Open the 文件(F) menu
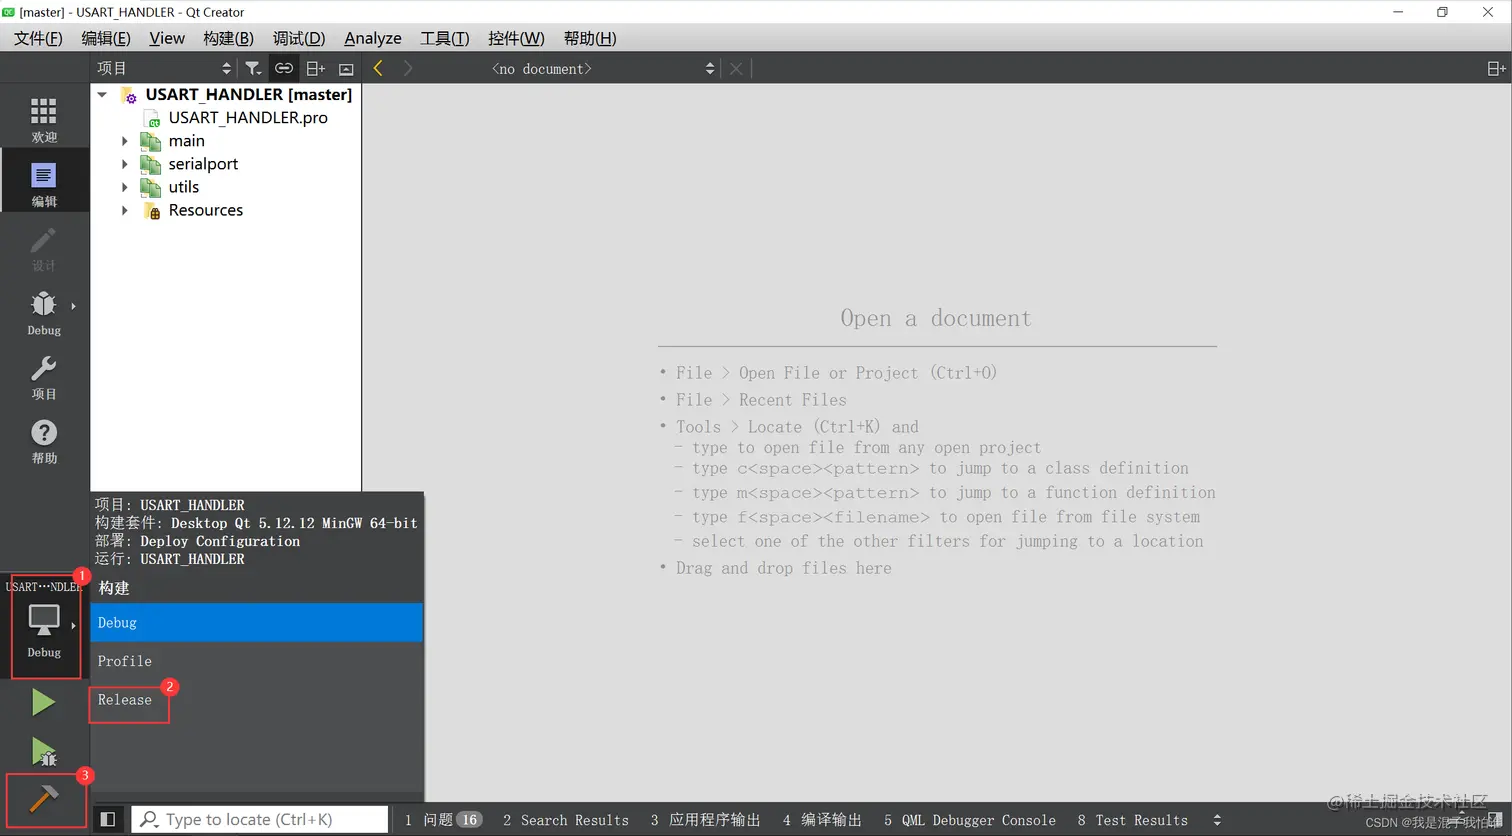 point(38,38)
